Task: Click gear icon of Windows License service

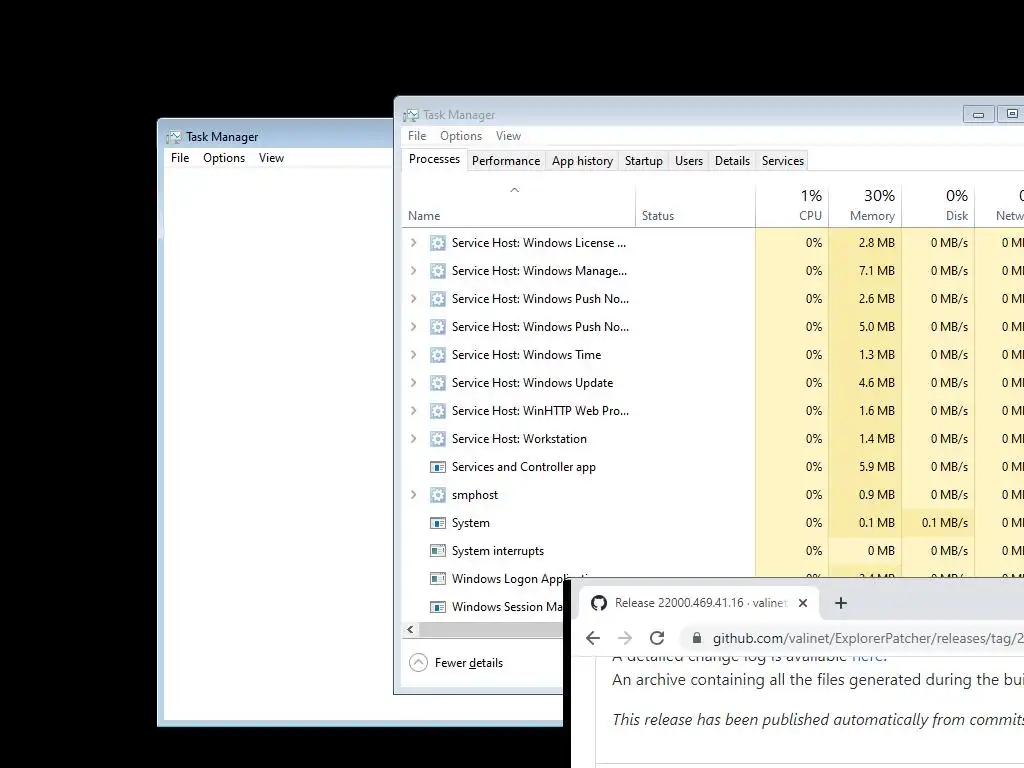Action: click(x=438, y=243)
